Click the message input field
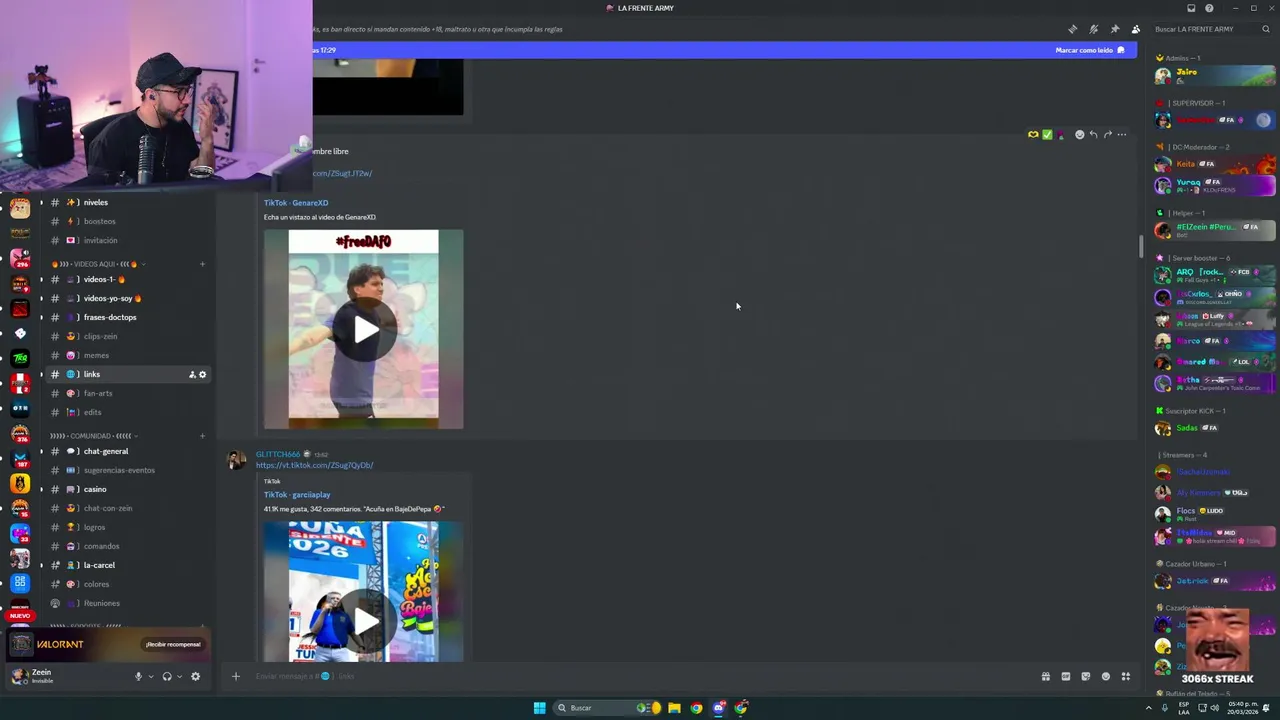 pyautogui.click(x=640, y=676)
